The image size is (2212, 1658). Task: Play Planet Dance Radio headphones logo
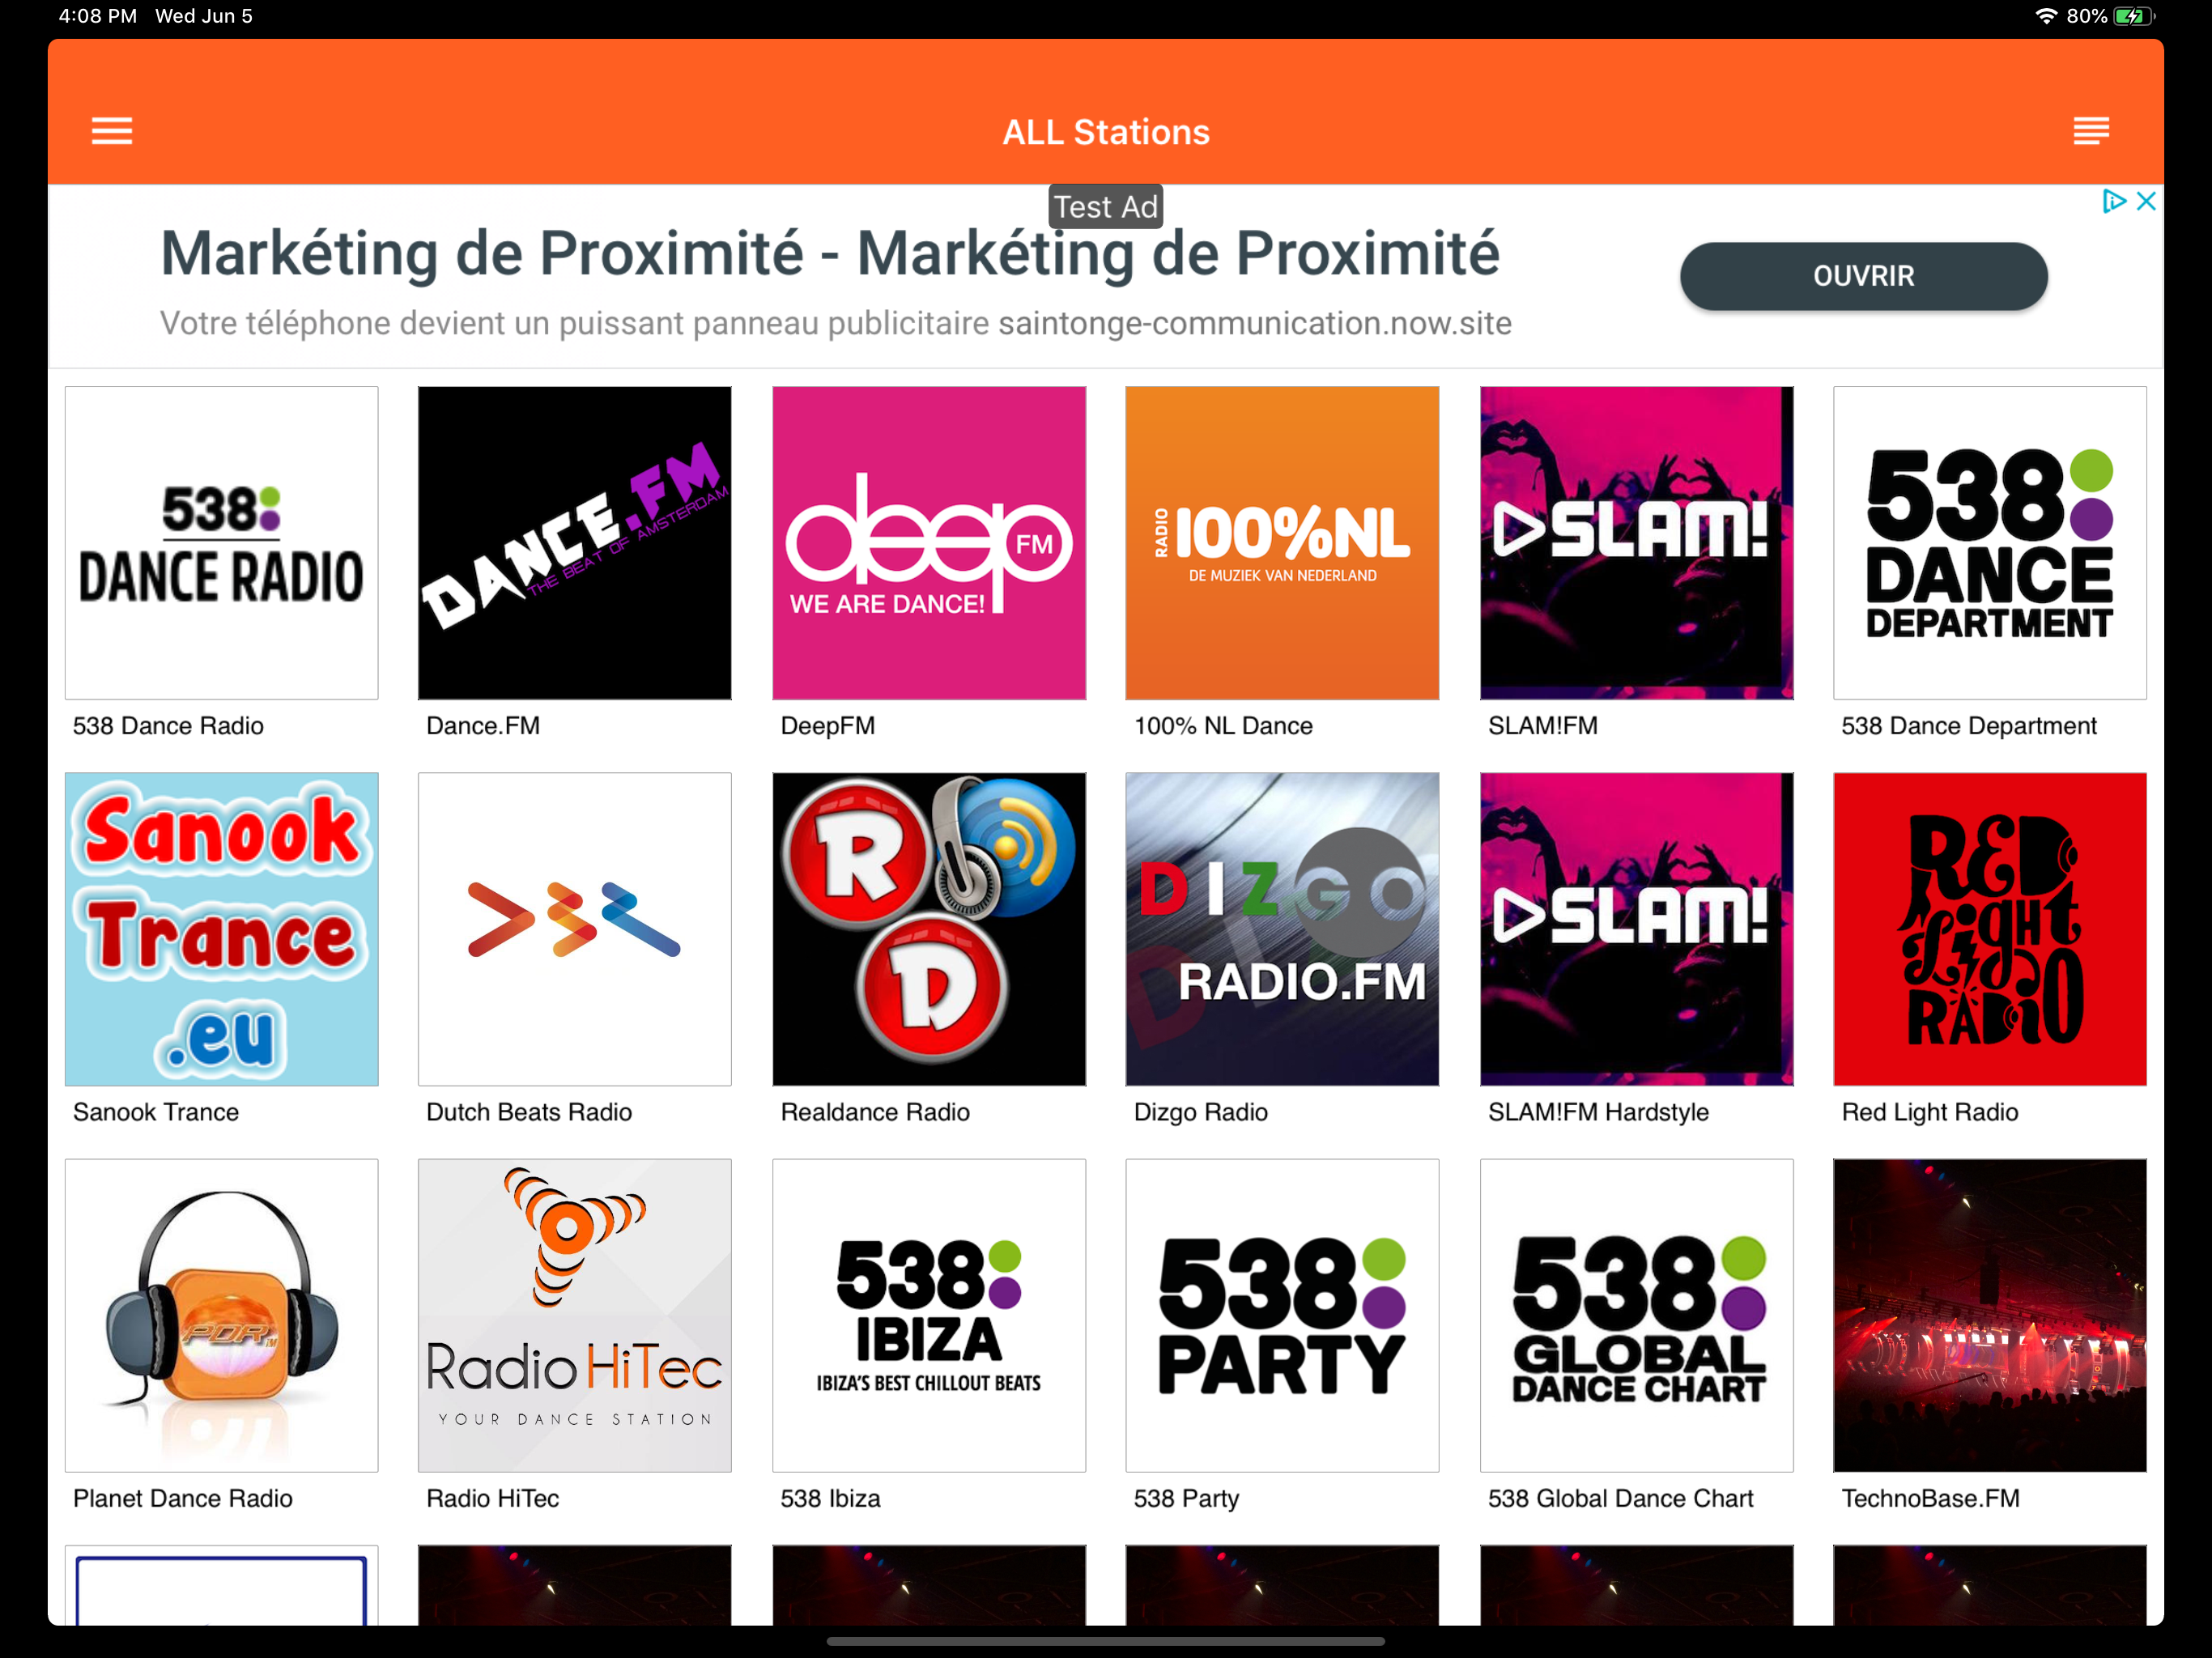(221, 1315)
